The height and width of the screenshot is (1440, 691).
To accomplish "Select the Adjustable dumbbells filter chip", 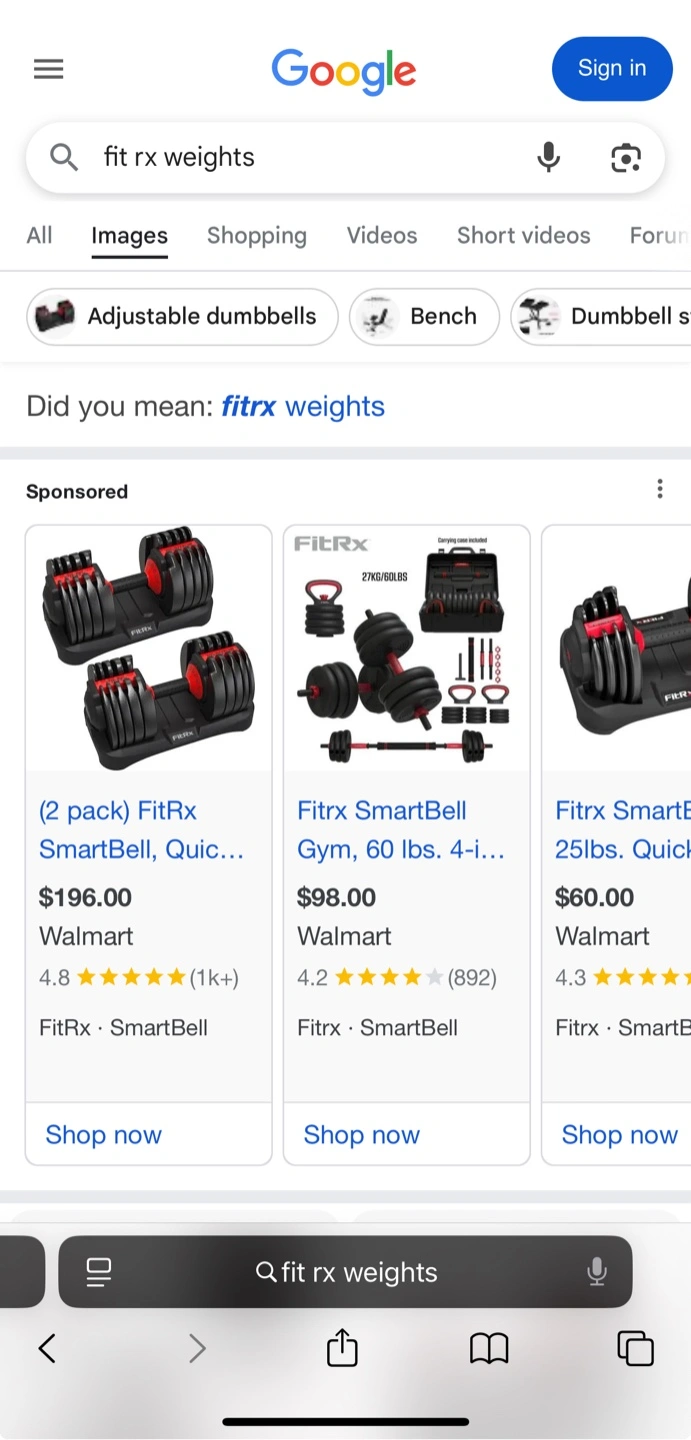I will tap(182, 316).
